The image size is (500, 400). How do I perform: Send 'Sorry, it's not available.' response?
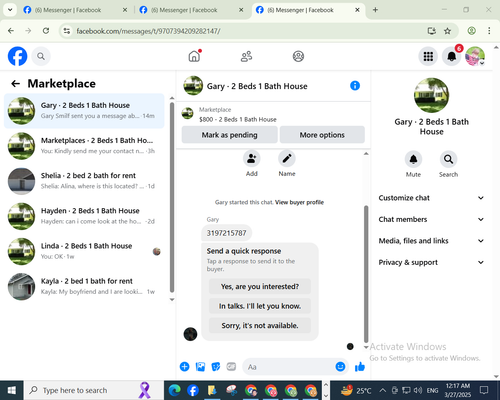click(260, 326)
